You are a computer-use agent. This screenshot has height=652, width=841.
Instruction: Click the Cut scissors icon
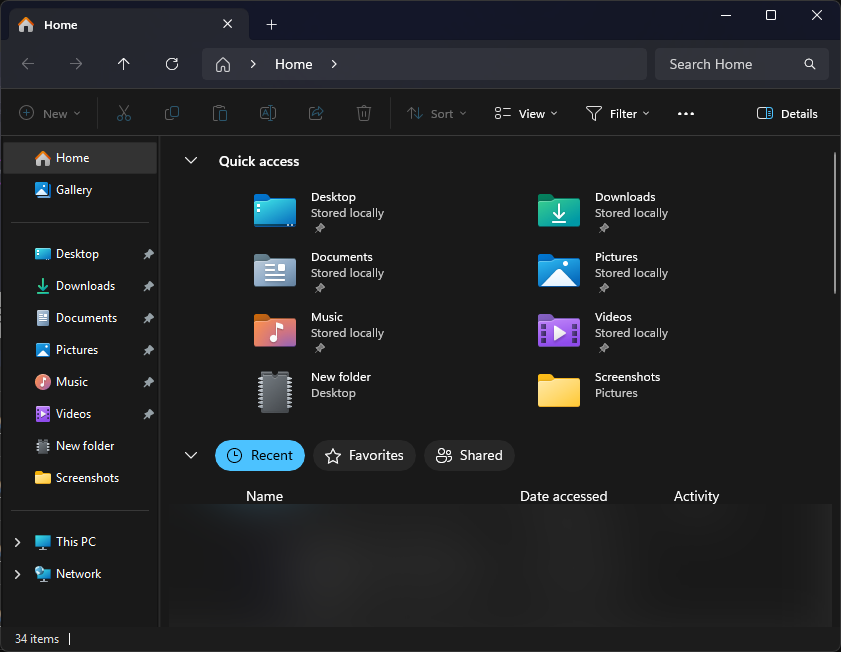click(124, 113)
